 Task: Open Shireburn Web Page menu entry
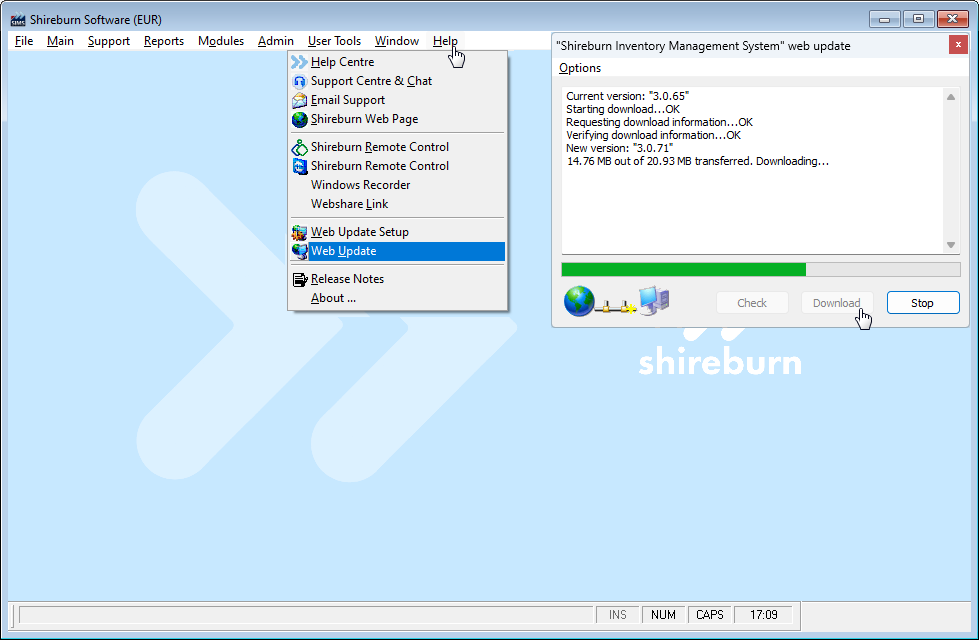pyautogui.click(x=398, y=119)
